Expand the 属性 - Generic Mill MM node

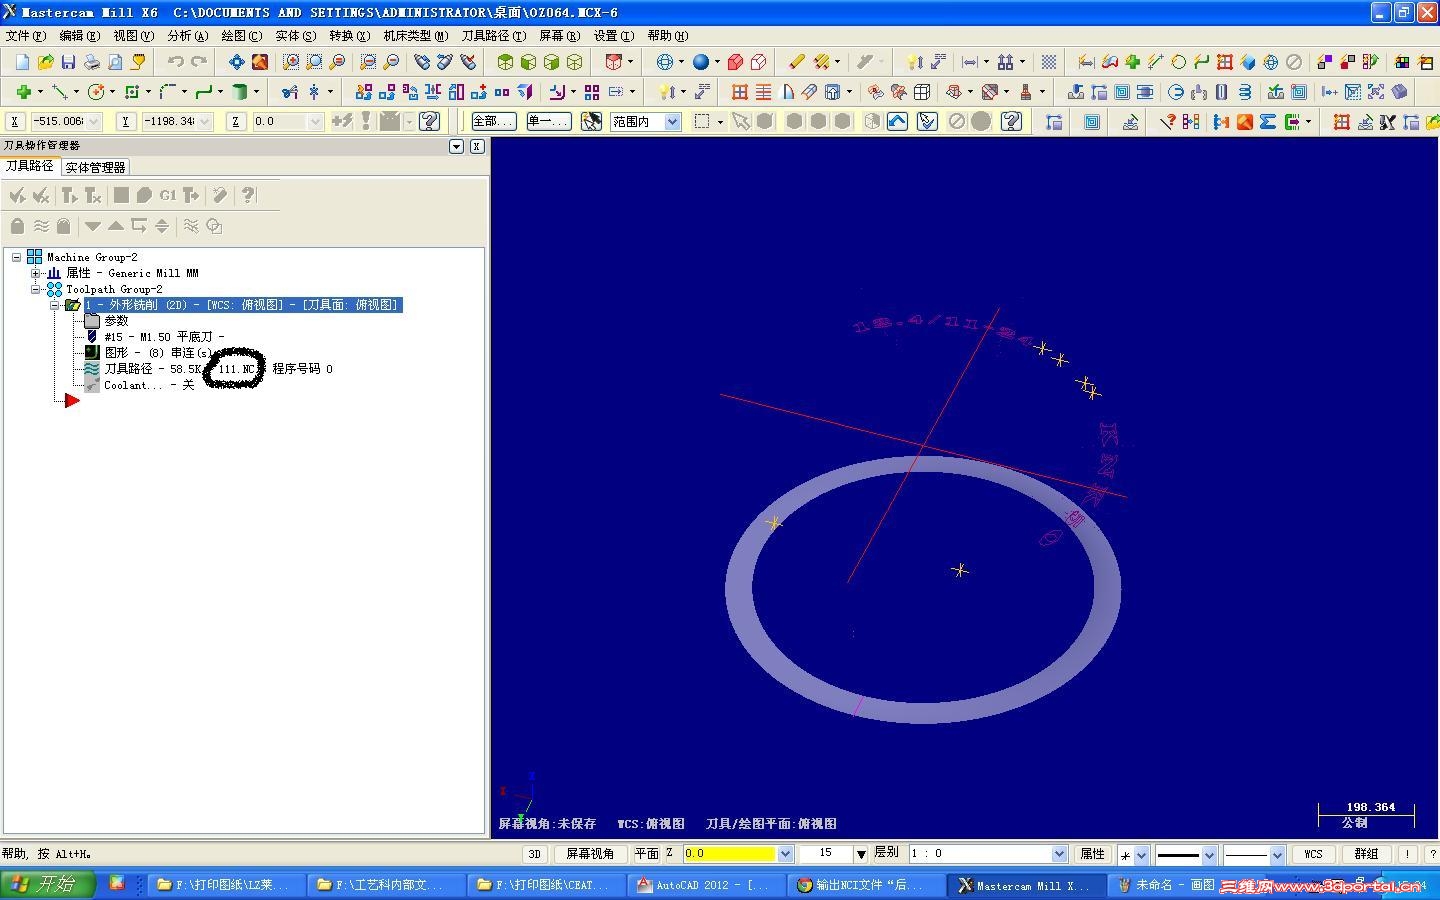pos(36,273)
